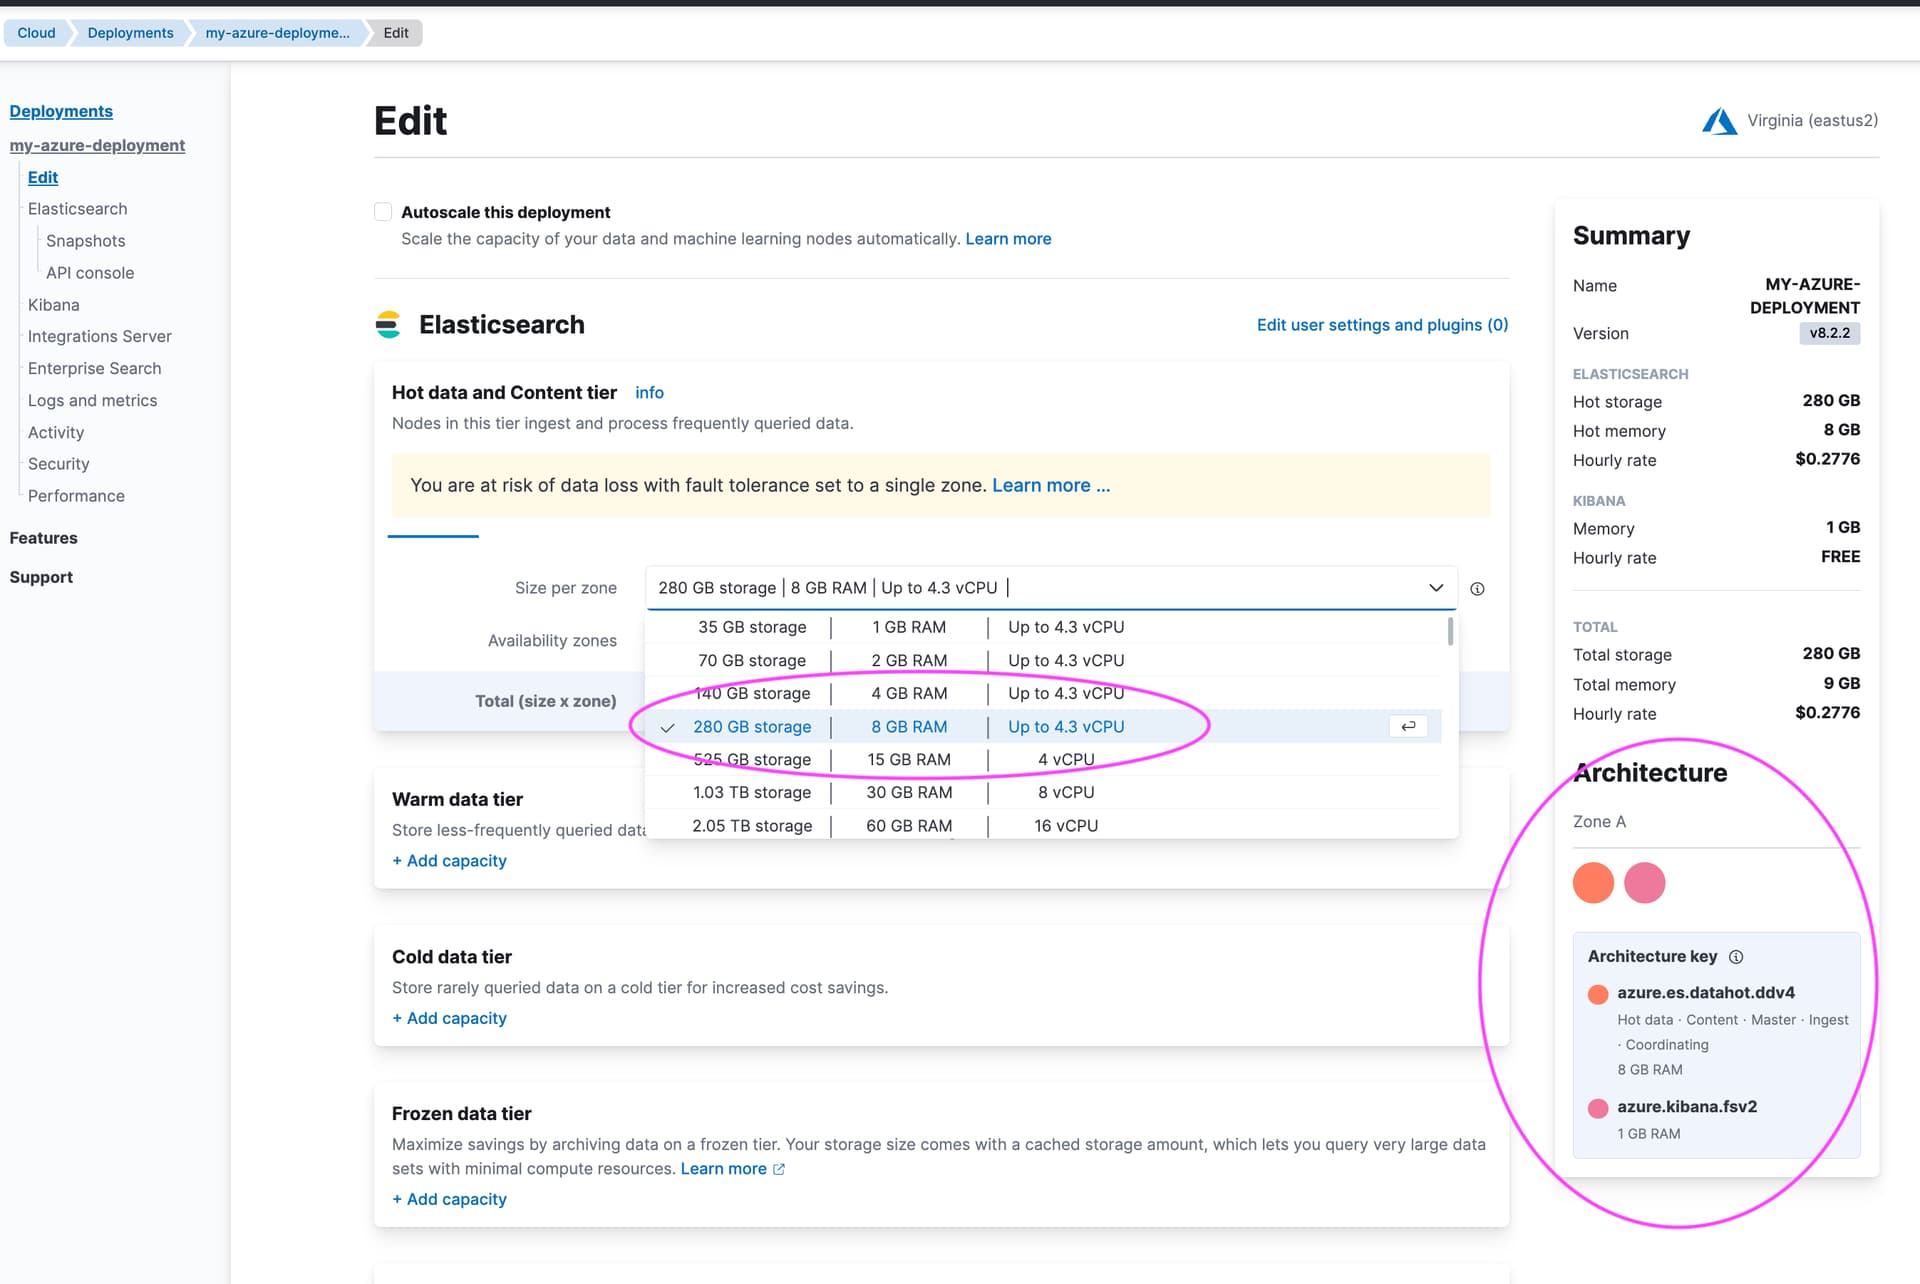Viewport: 1920px width, 1284px height.
Task: Click the dropdown list scrollbar
Action: coord(1450,631)
